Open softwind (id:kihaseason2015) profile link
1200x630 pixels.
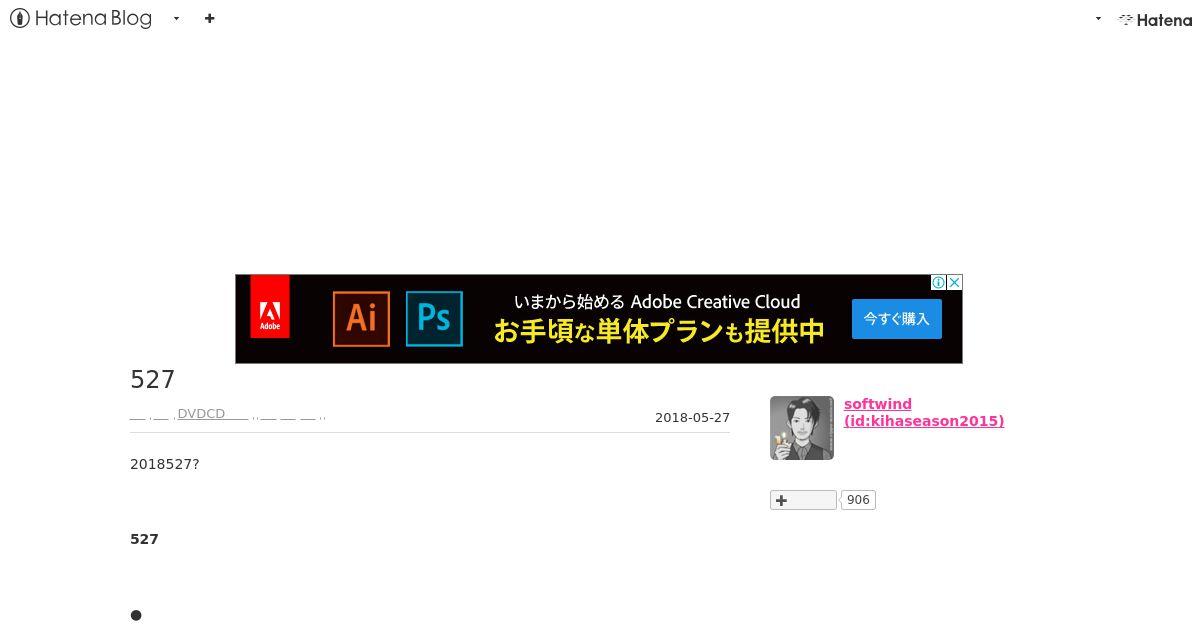pyautogui.click(x=924, y=412)
